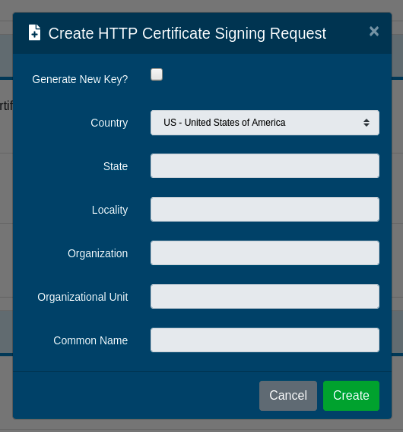
Task: Click the Organizational Unit field label
Action: pyautogui.click(x=83, y=297)
